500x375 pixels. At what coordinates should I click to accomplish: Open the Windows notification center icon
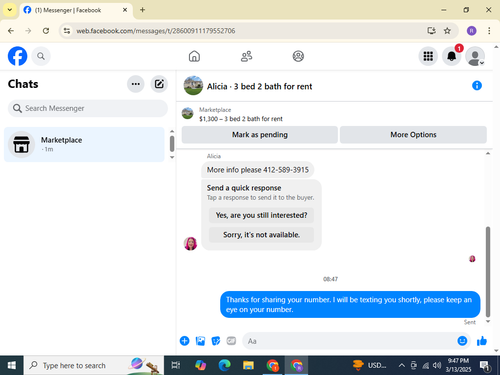(485, 366)
